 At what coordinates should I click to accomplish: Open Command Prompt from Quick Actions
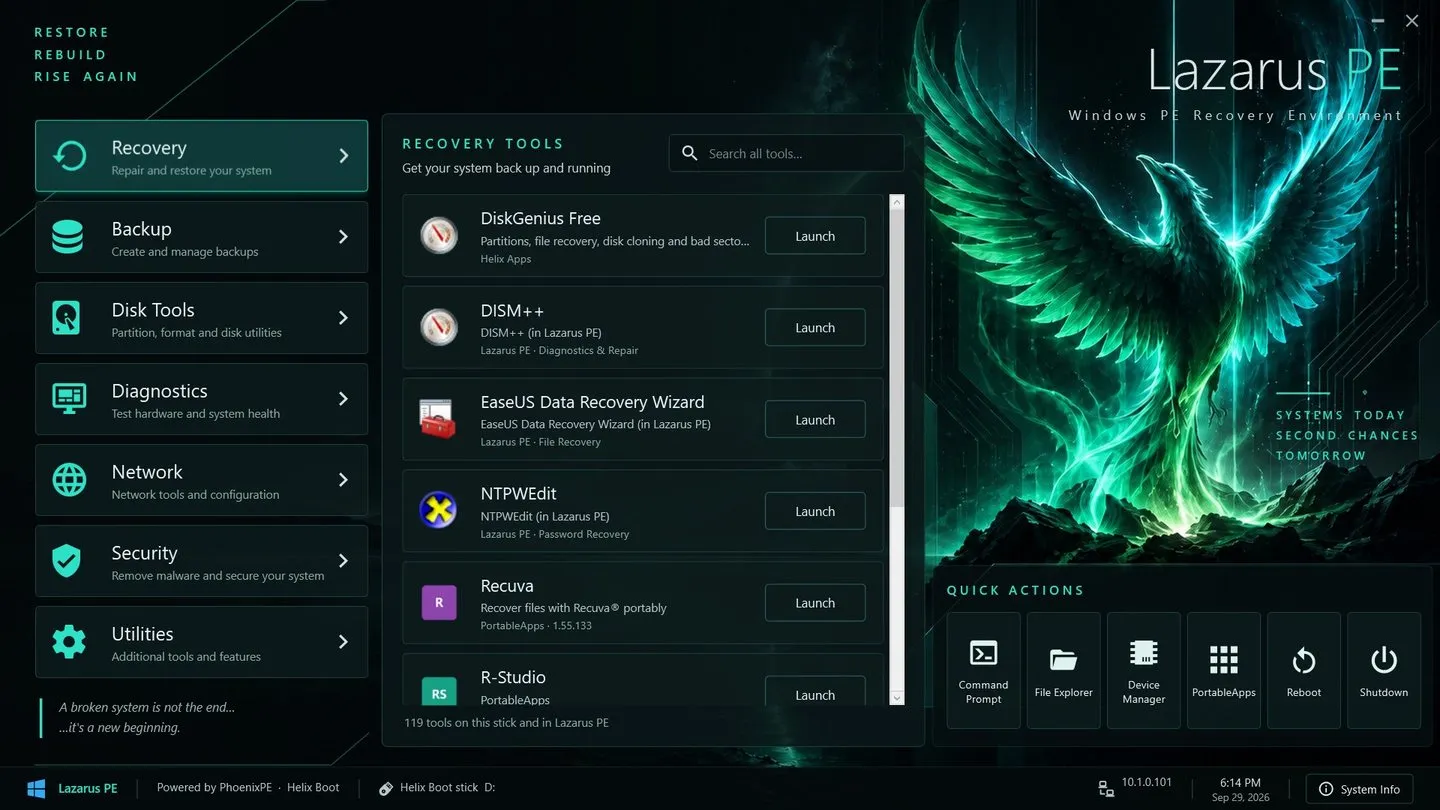click(984, 670)
